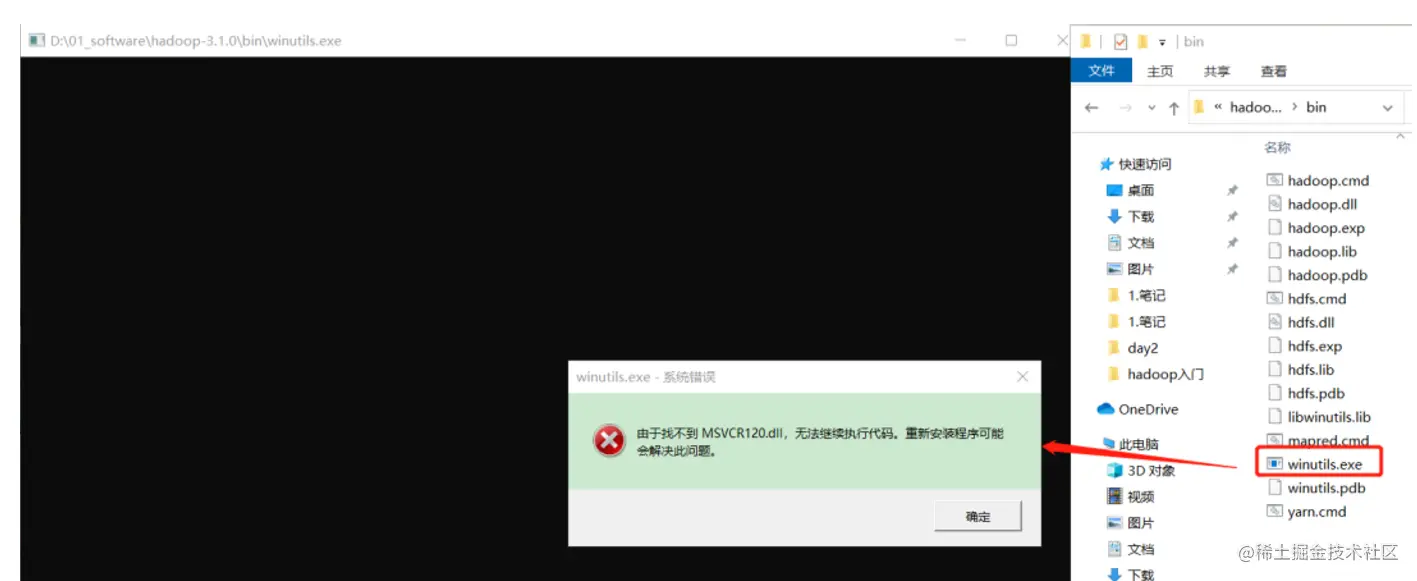Expand the hidden path with the « chevron
1417x581 pixels.
point(1218,107)
